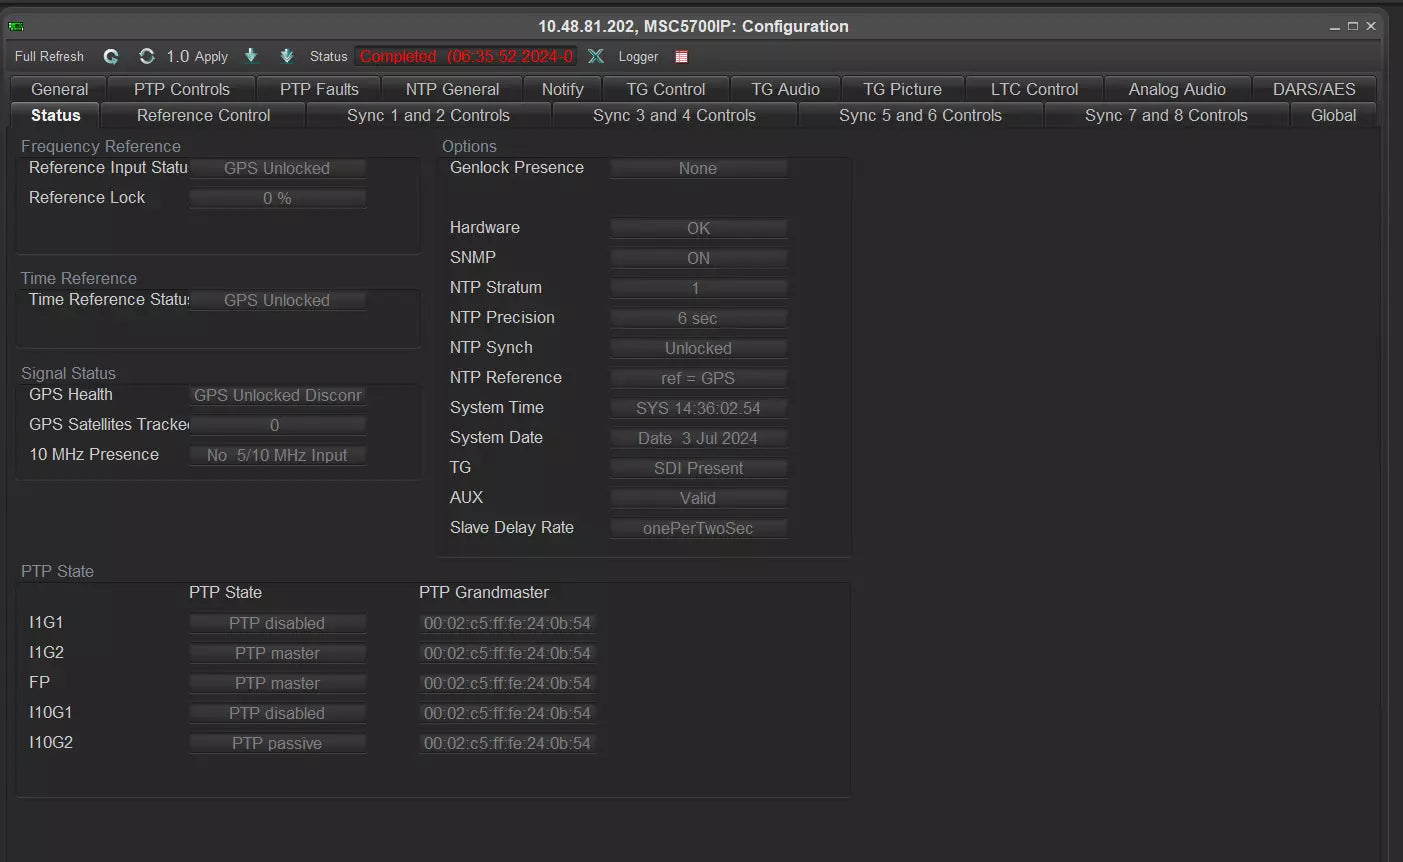Maximize the Configuration window
Screen dimensions: 1403x862
tap(1353, 26)
